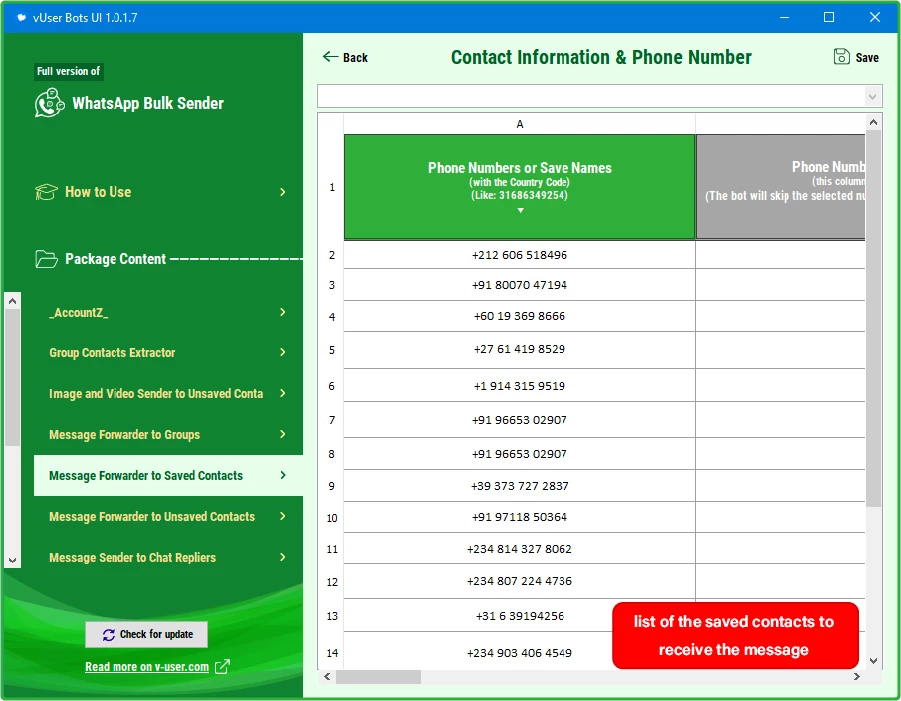Click the table scroll left arrow
Image resolution: width=901 pixels, height=701 pixels.
327,677
